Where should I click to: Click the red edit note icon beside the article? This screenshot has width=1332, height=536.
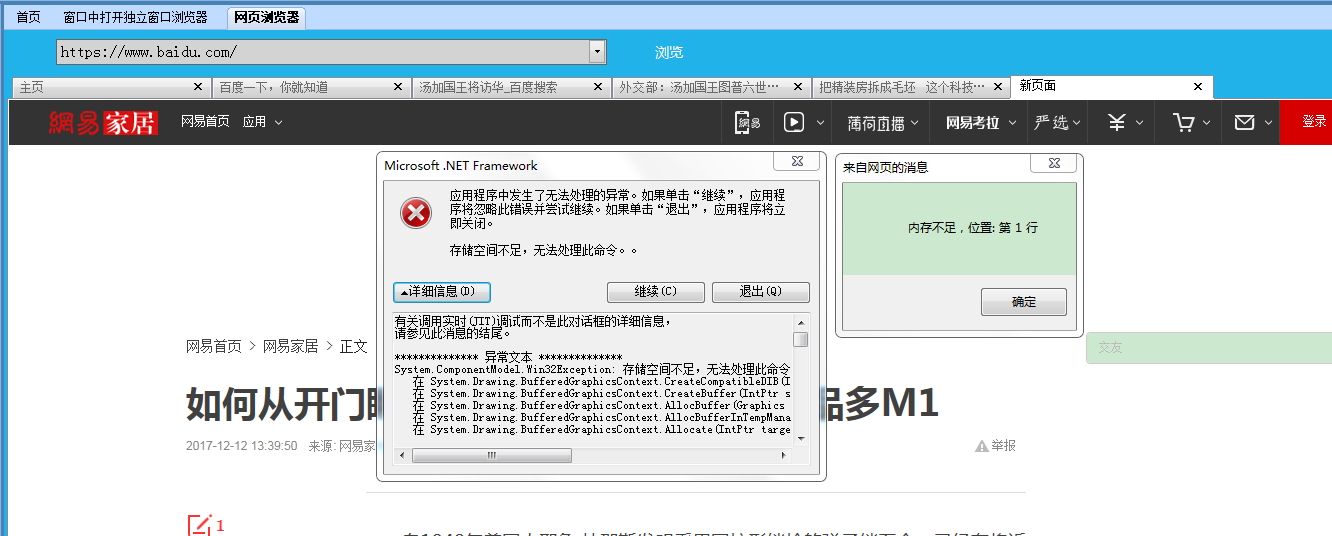click(x=200, y=525)
